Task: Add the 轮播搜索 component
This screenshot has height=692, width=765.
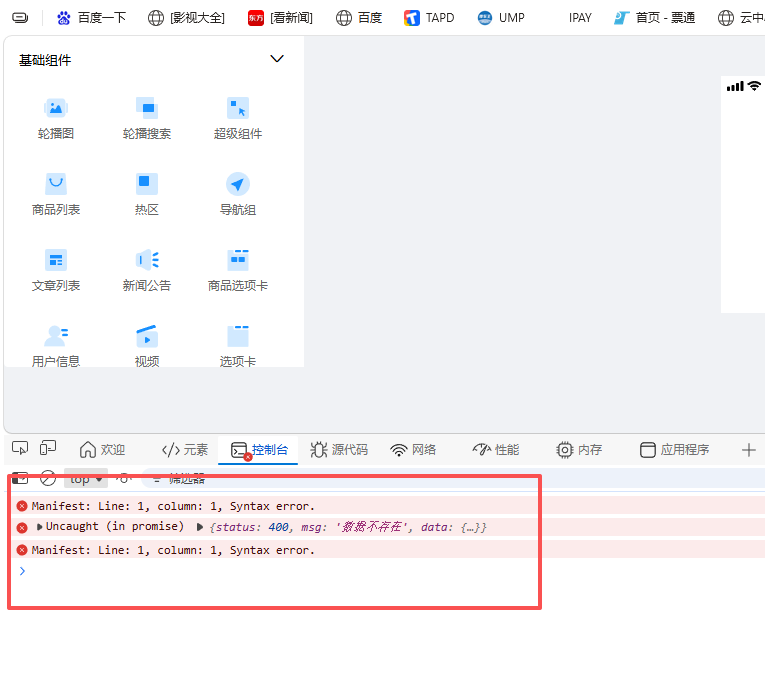Action: click(147, 119)
